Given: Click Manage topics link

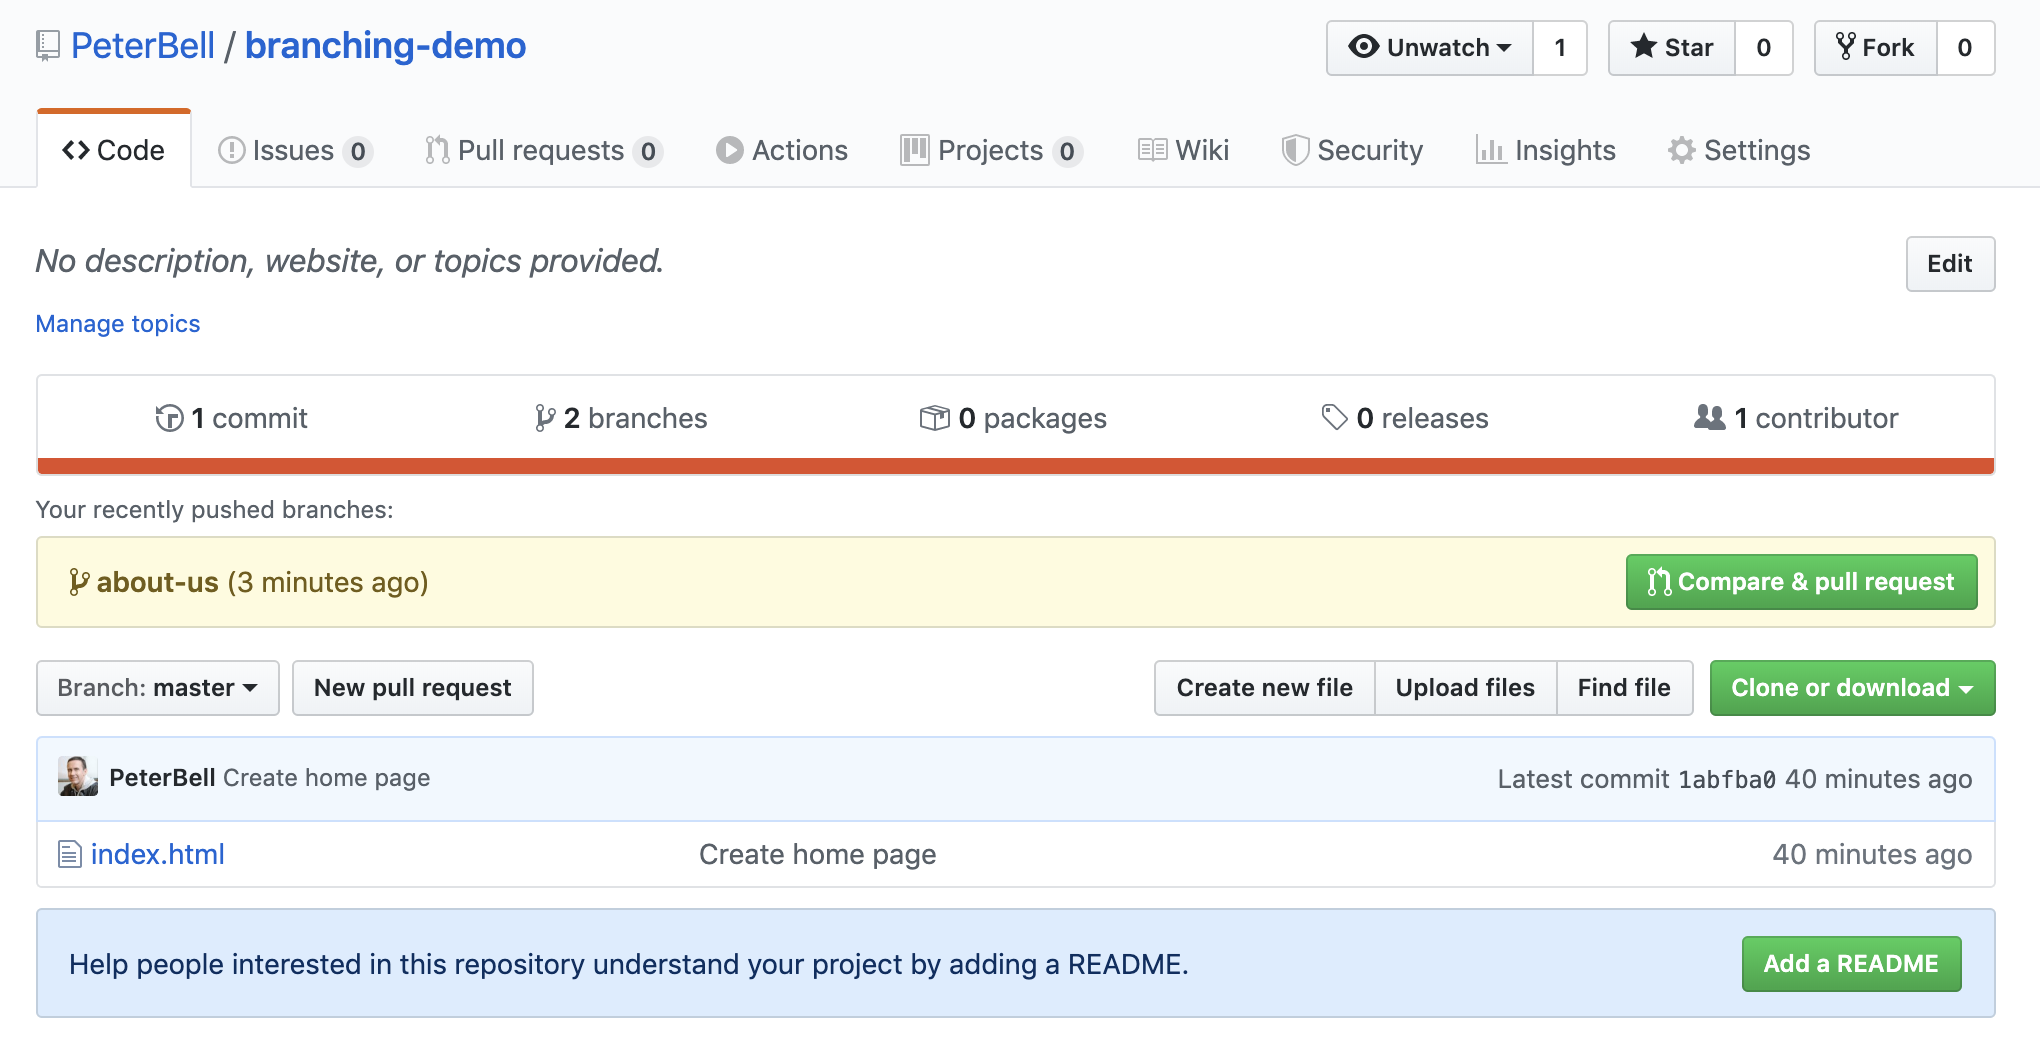Looking at the screenshot, I should pyautogui.click(x=118, y=324).
